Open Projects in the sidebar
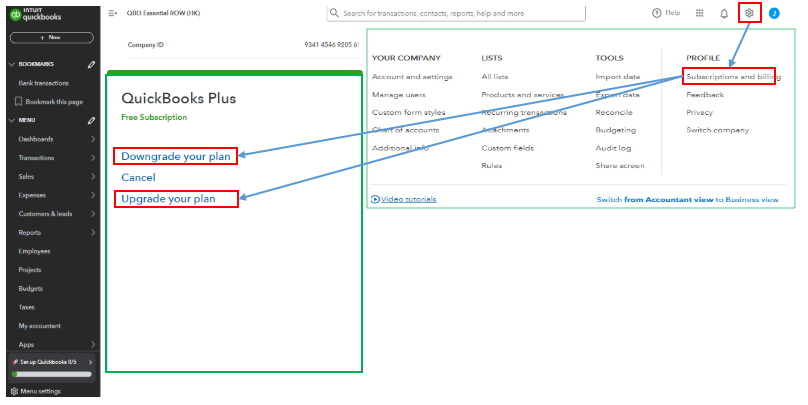Viewport: 808px width, 405px height. pyautogui.click(x=30, y=270)
